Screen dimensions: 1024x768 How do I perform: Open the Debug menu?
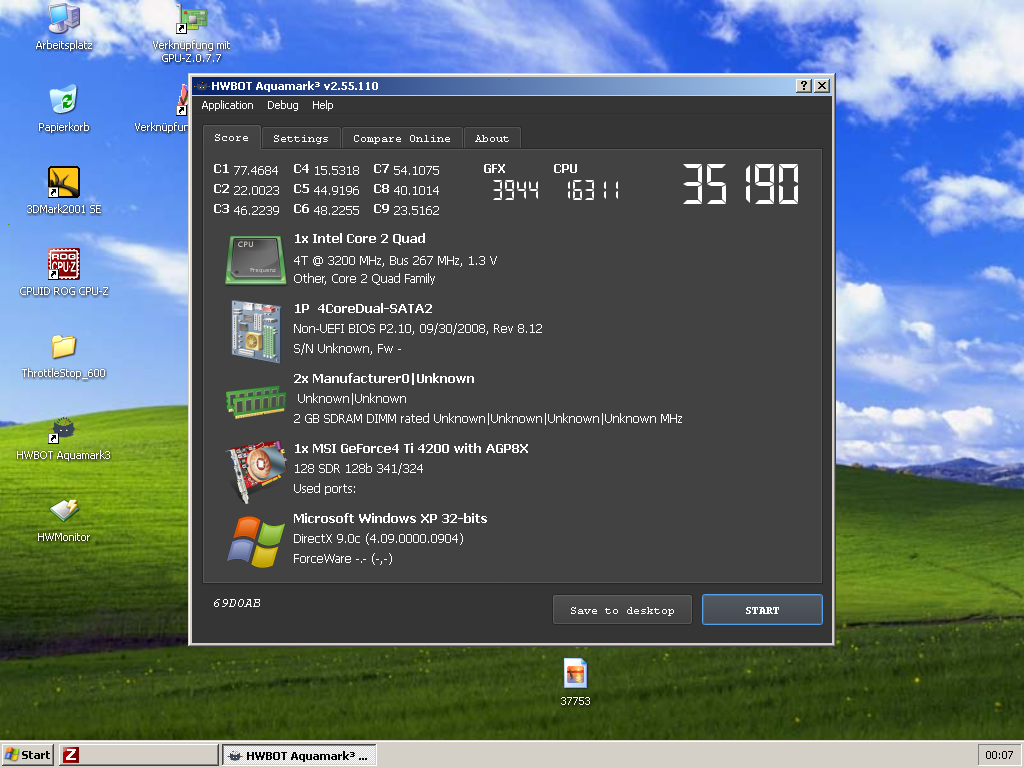click(x=283, y=105)
